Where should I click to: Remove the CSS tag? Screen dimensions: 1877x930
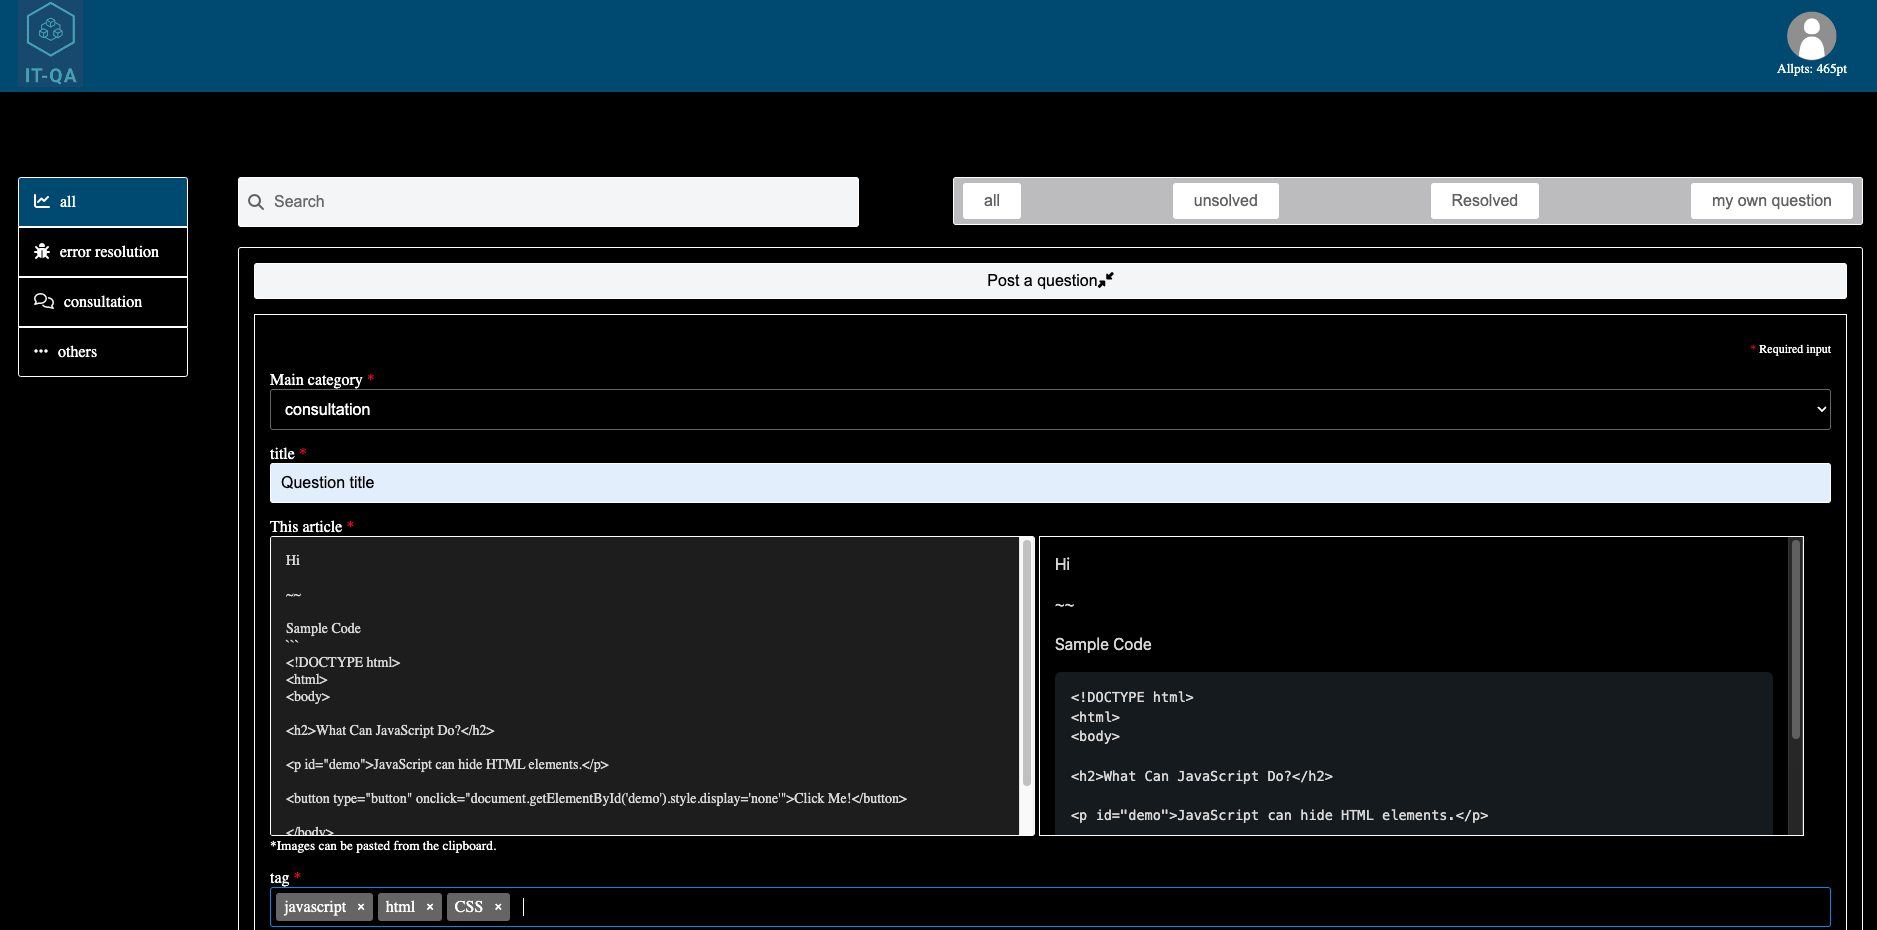coord(498,907)
